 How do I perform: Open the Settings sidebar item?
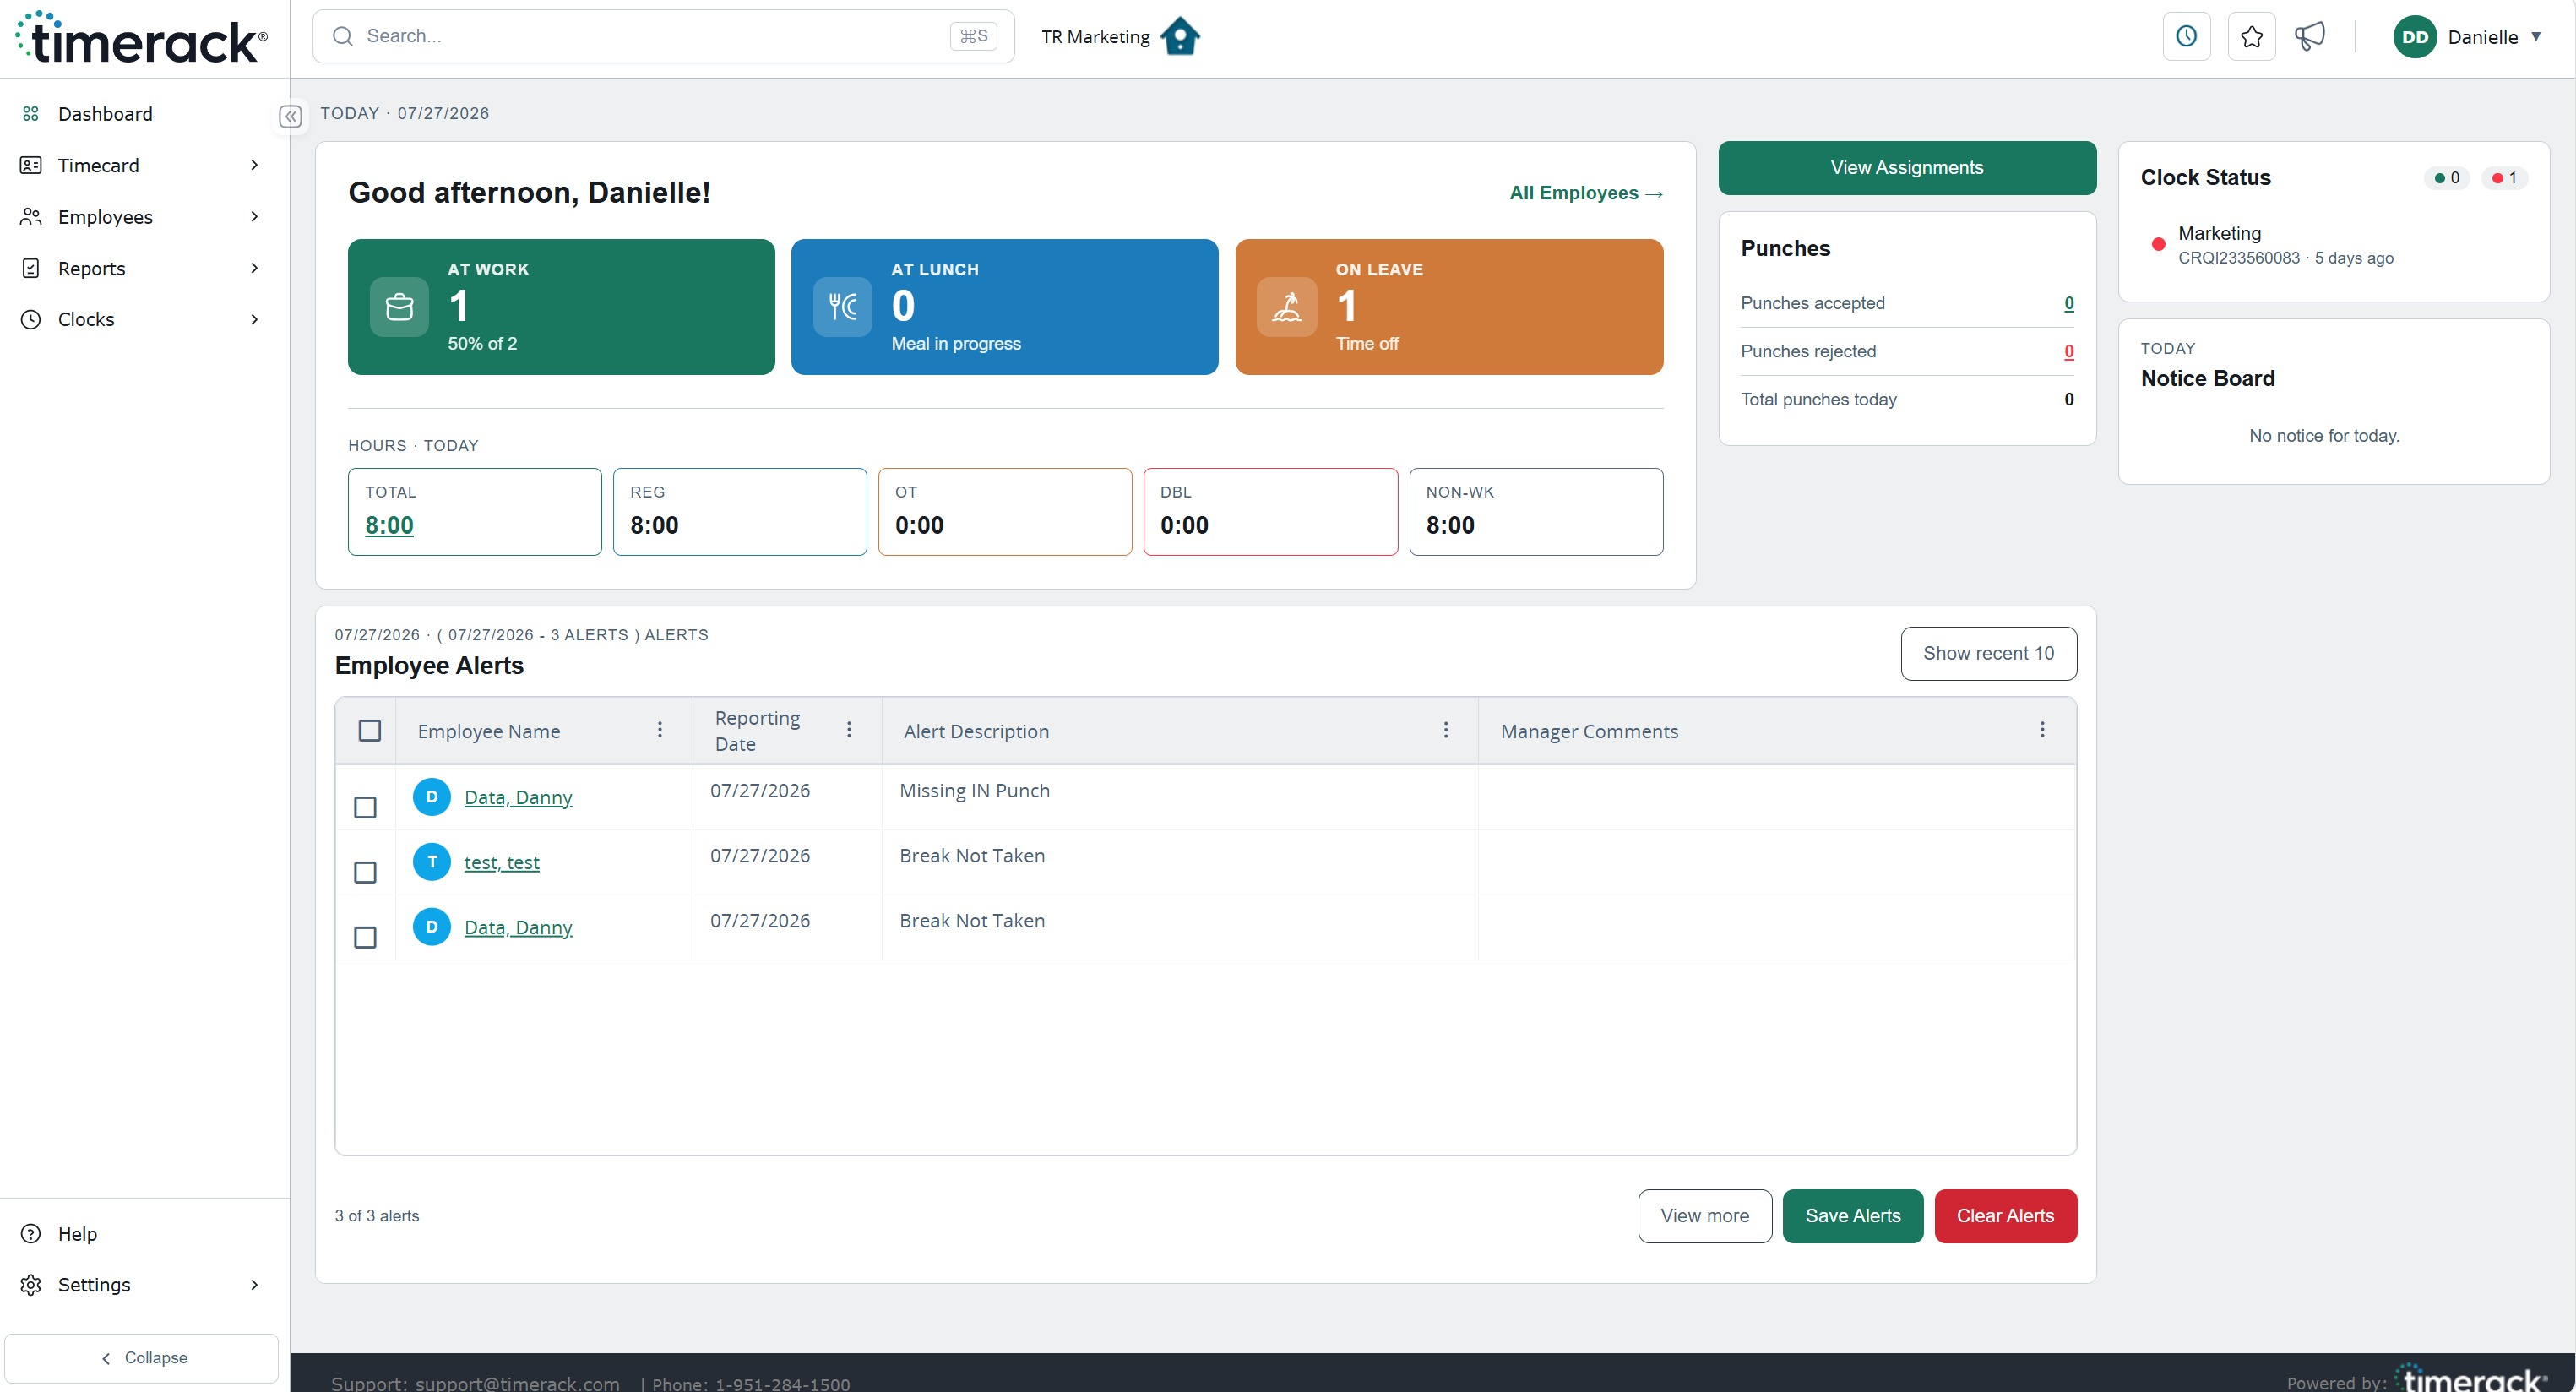(x=140, y=1284)
